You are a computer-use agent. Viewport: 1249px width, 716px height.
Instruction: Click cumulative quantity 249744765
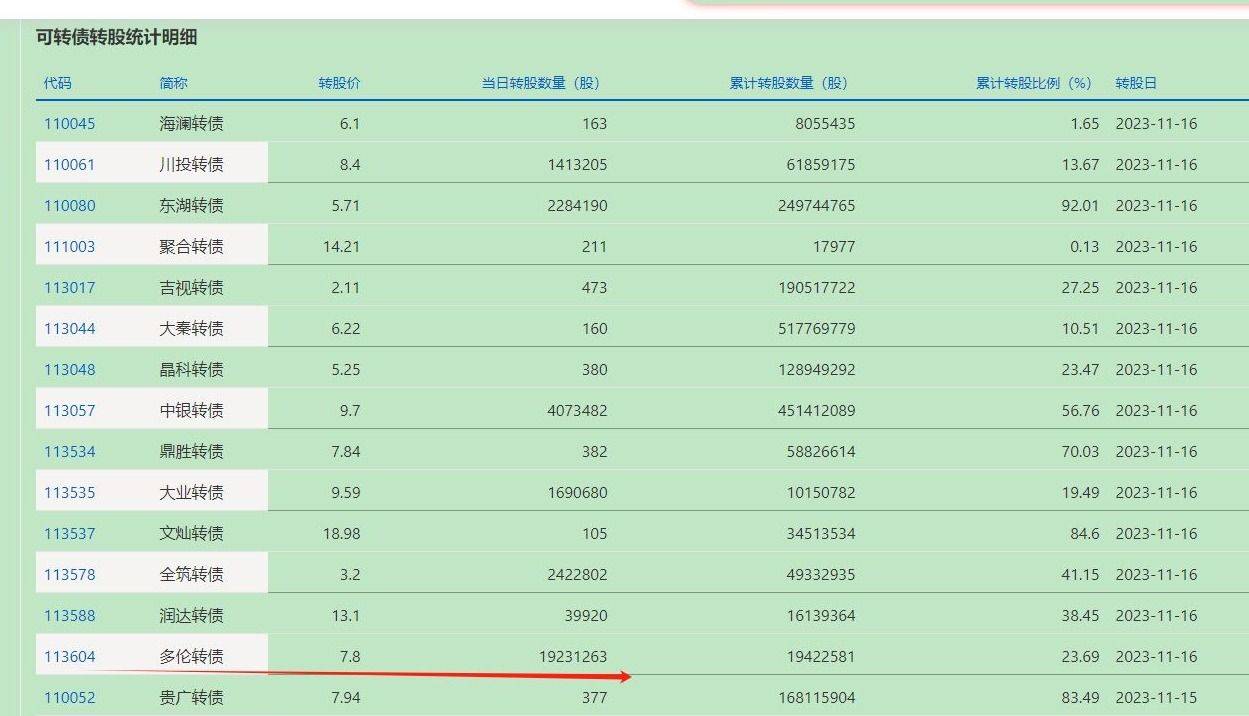click(x=816, y=206)
